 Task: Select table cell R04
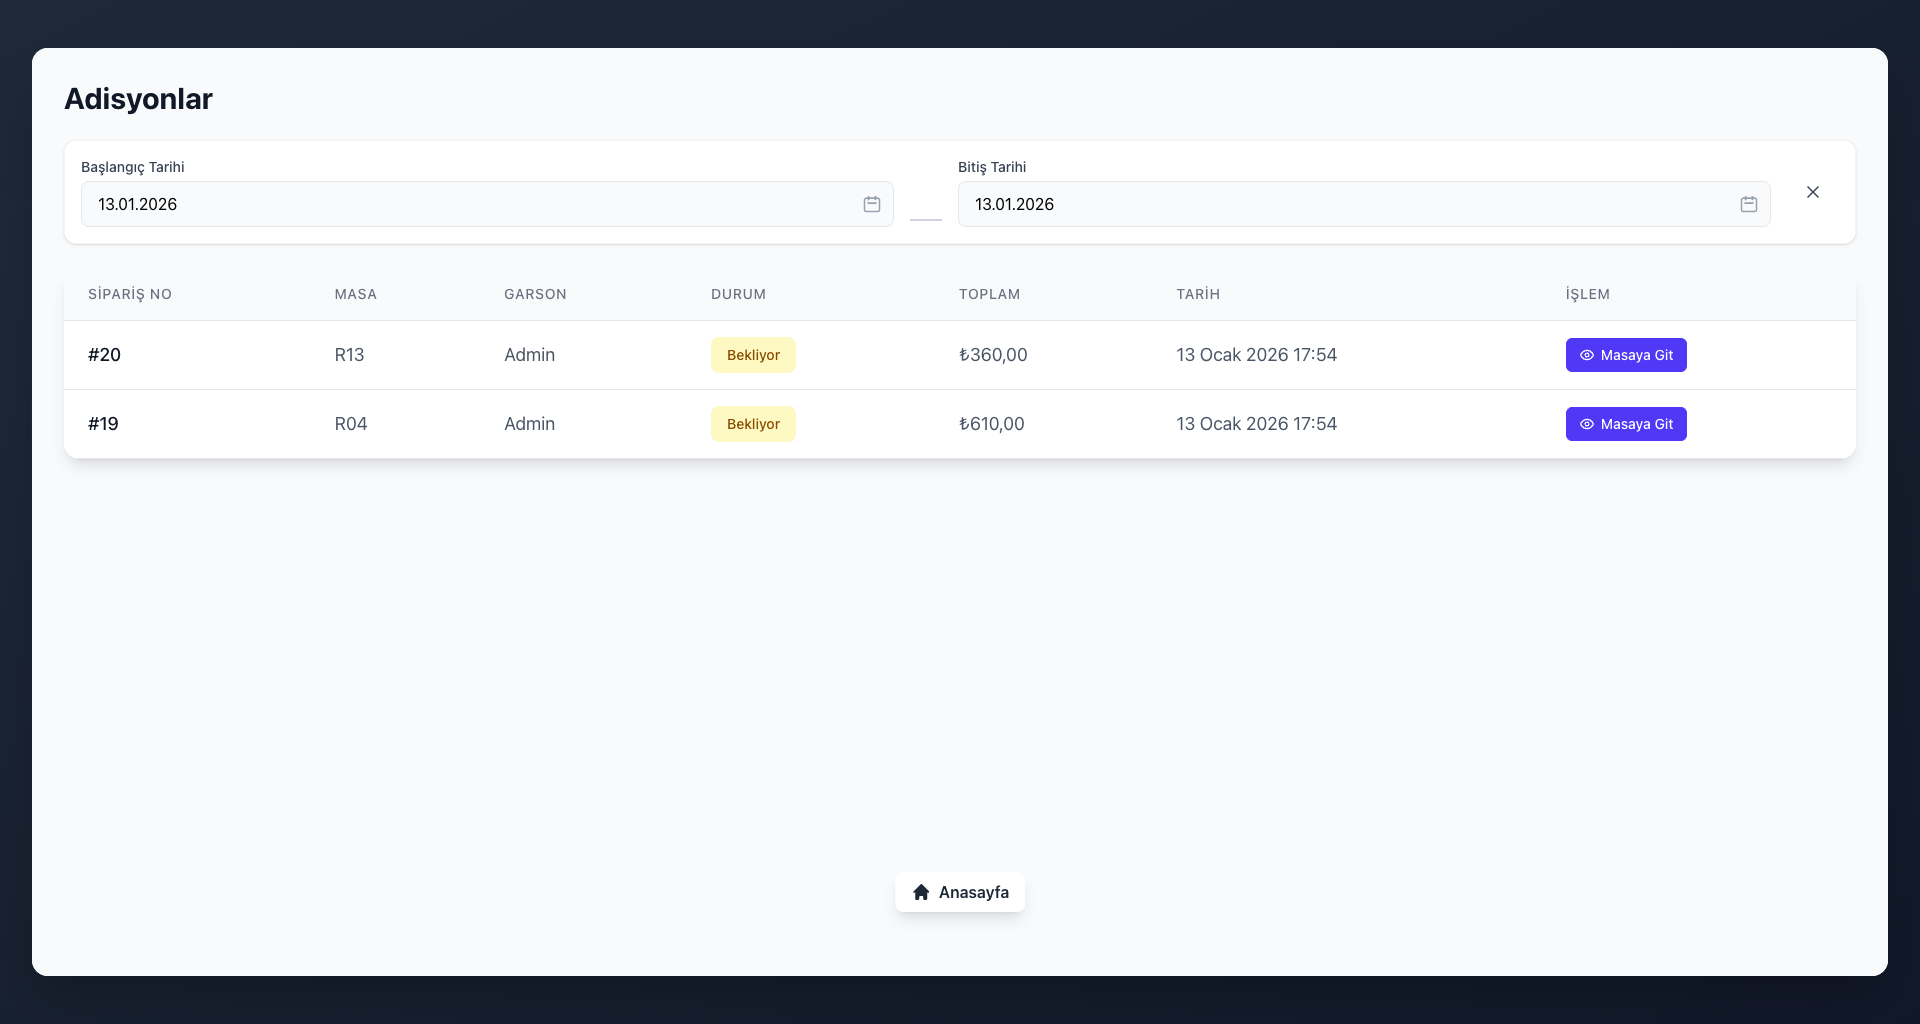351,424
